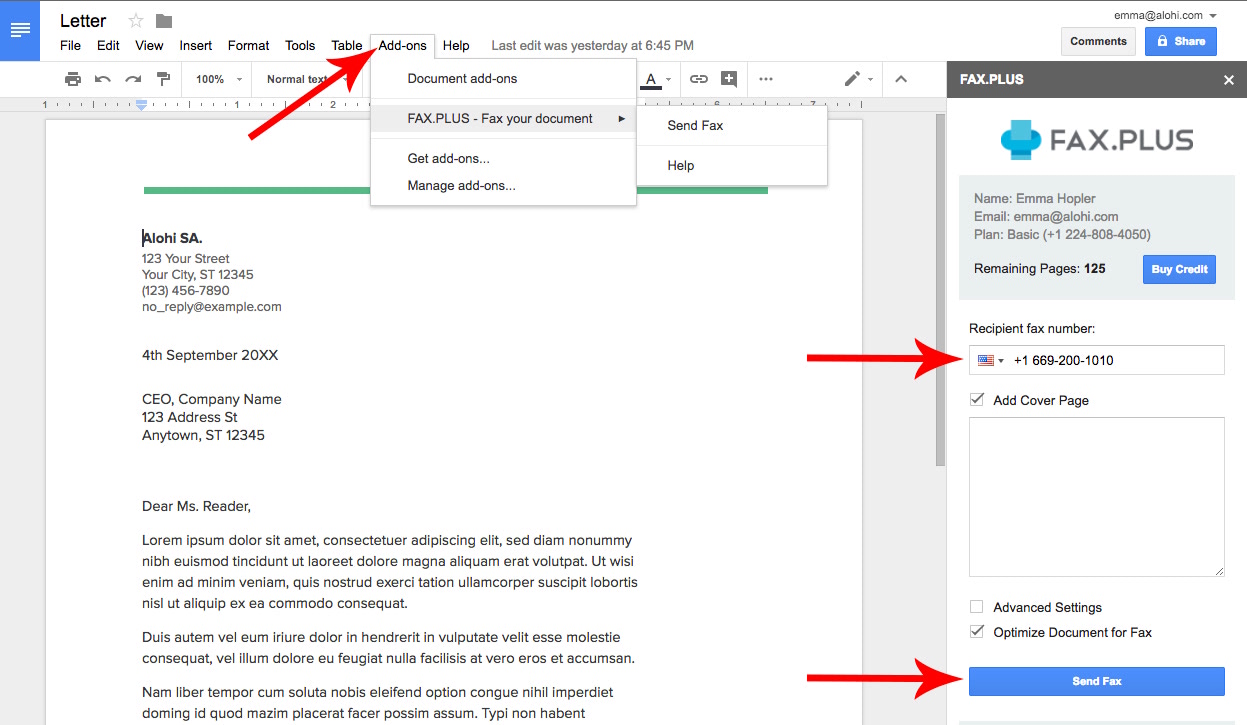Image resolution: width=1247 pixels, height=725 pixels.
Task: Open the country flag selector dropdown
Action: [991, 361]
